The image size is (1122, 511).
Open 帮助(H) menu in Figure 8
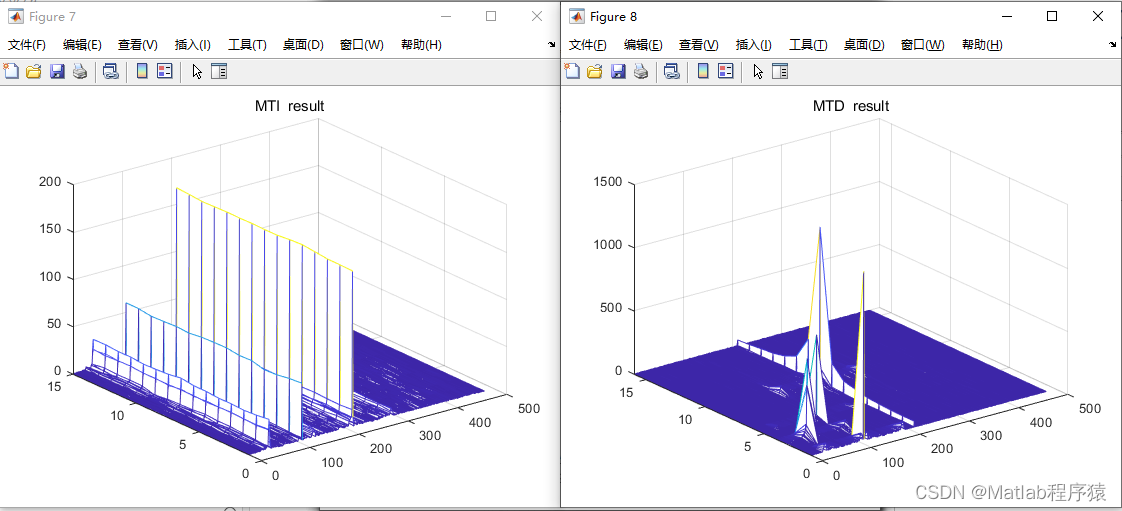[x=982, y=45]
